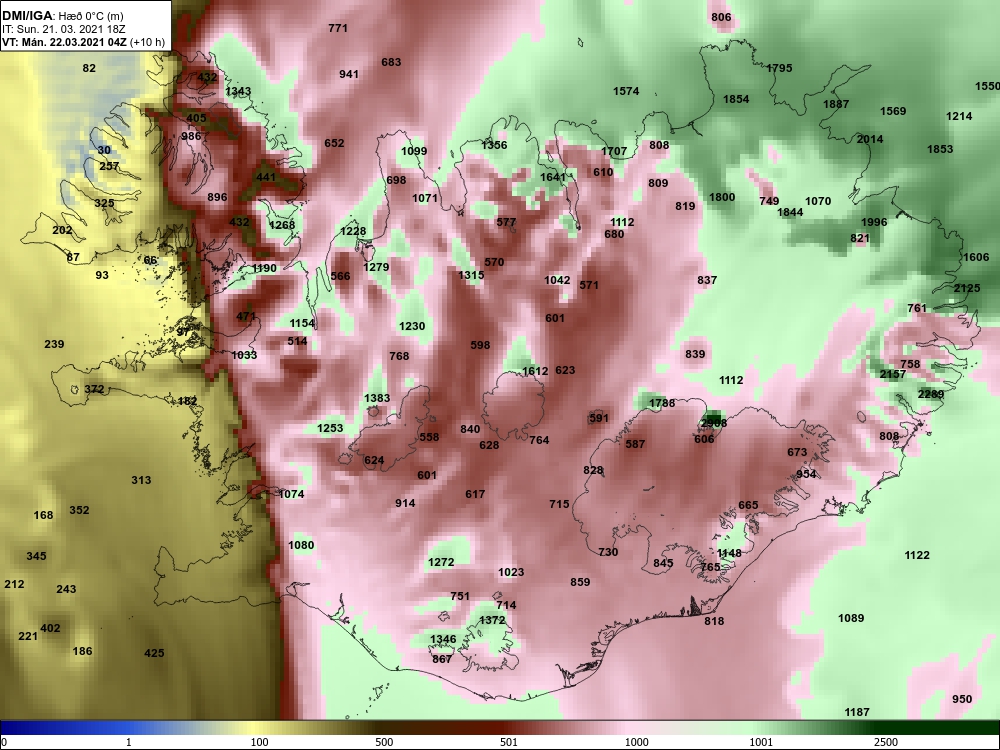Click the map value '1641' in the north

(x=553, y=177)
